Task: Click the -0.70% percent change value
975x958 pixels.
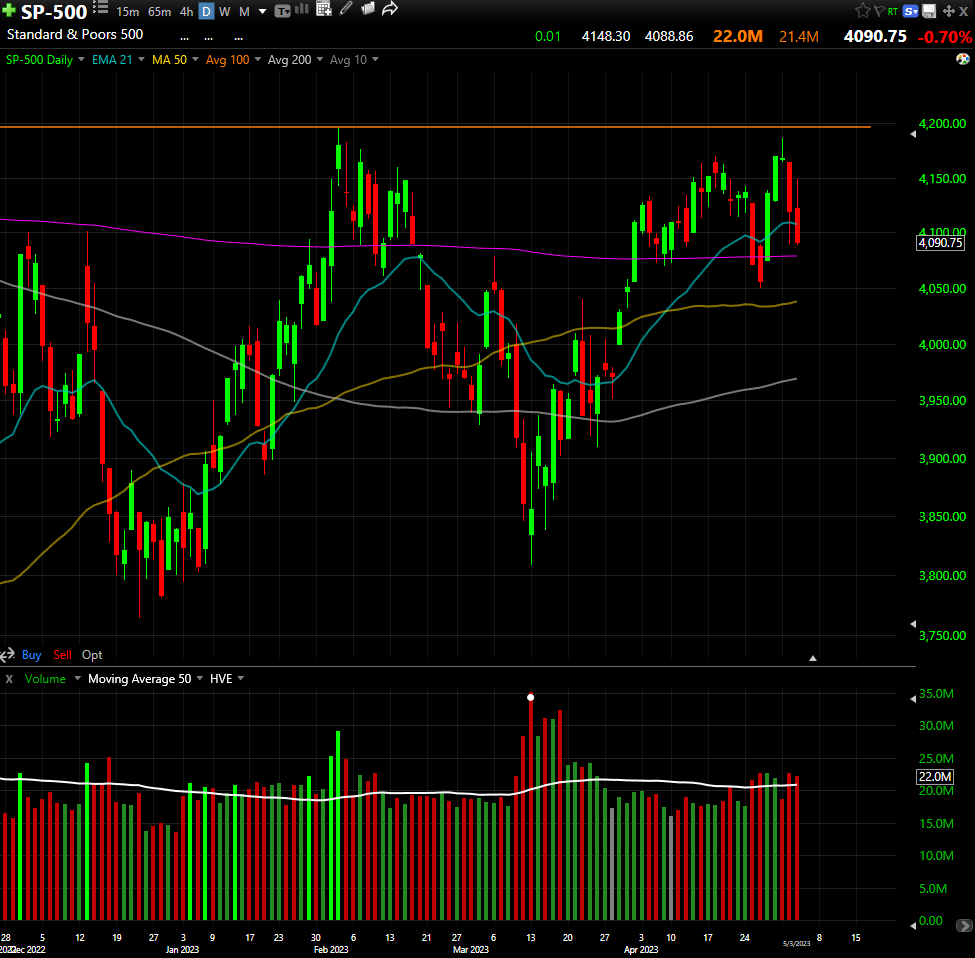Action: point(945,37)
